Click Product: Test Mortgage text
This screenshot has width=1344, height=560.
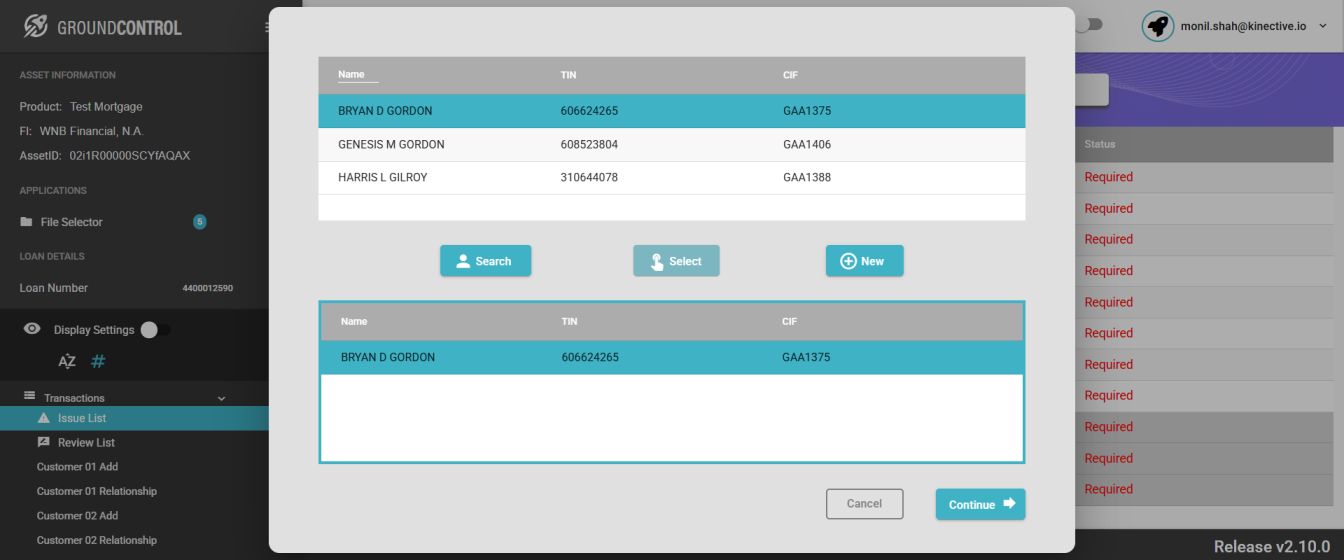tap(81, 107)
